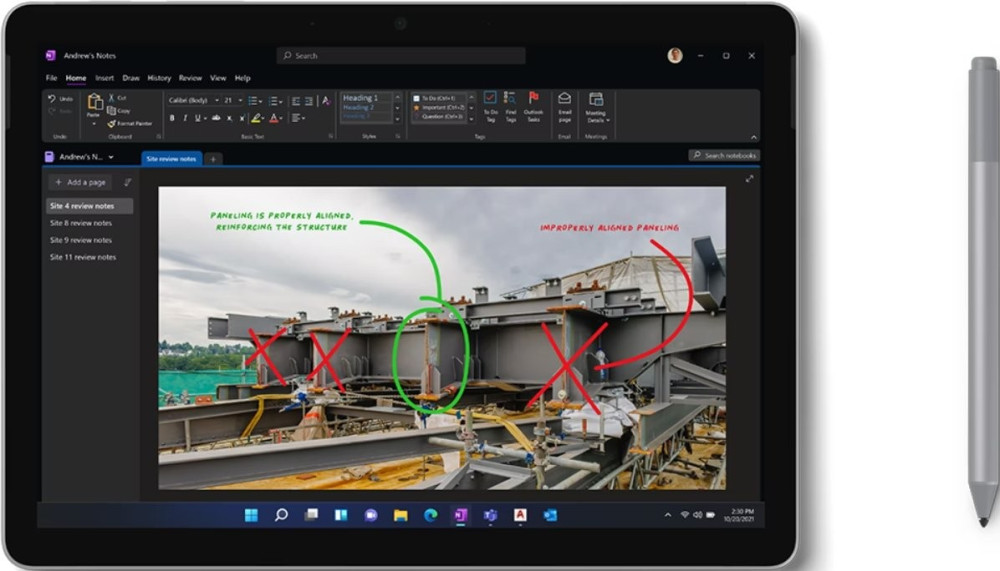Click the Paste clipboard icon
Image resolution: width=1000 pixels, height=571 pixels.
point(95,102)
